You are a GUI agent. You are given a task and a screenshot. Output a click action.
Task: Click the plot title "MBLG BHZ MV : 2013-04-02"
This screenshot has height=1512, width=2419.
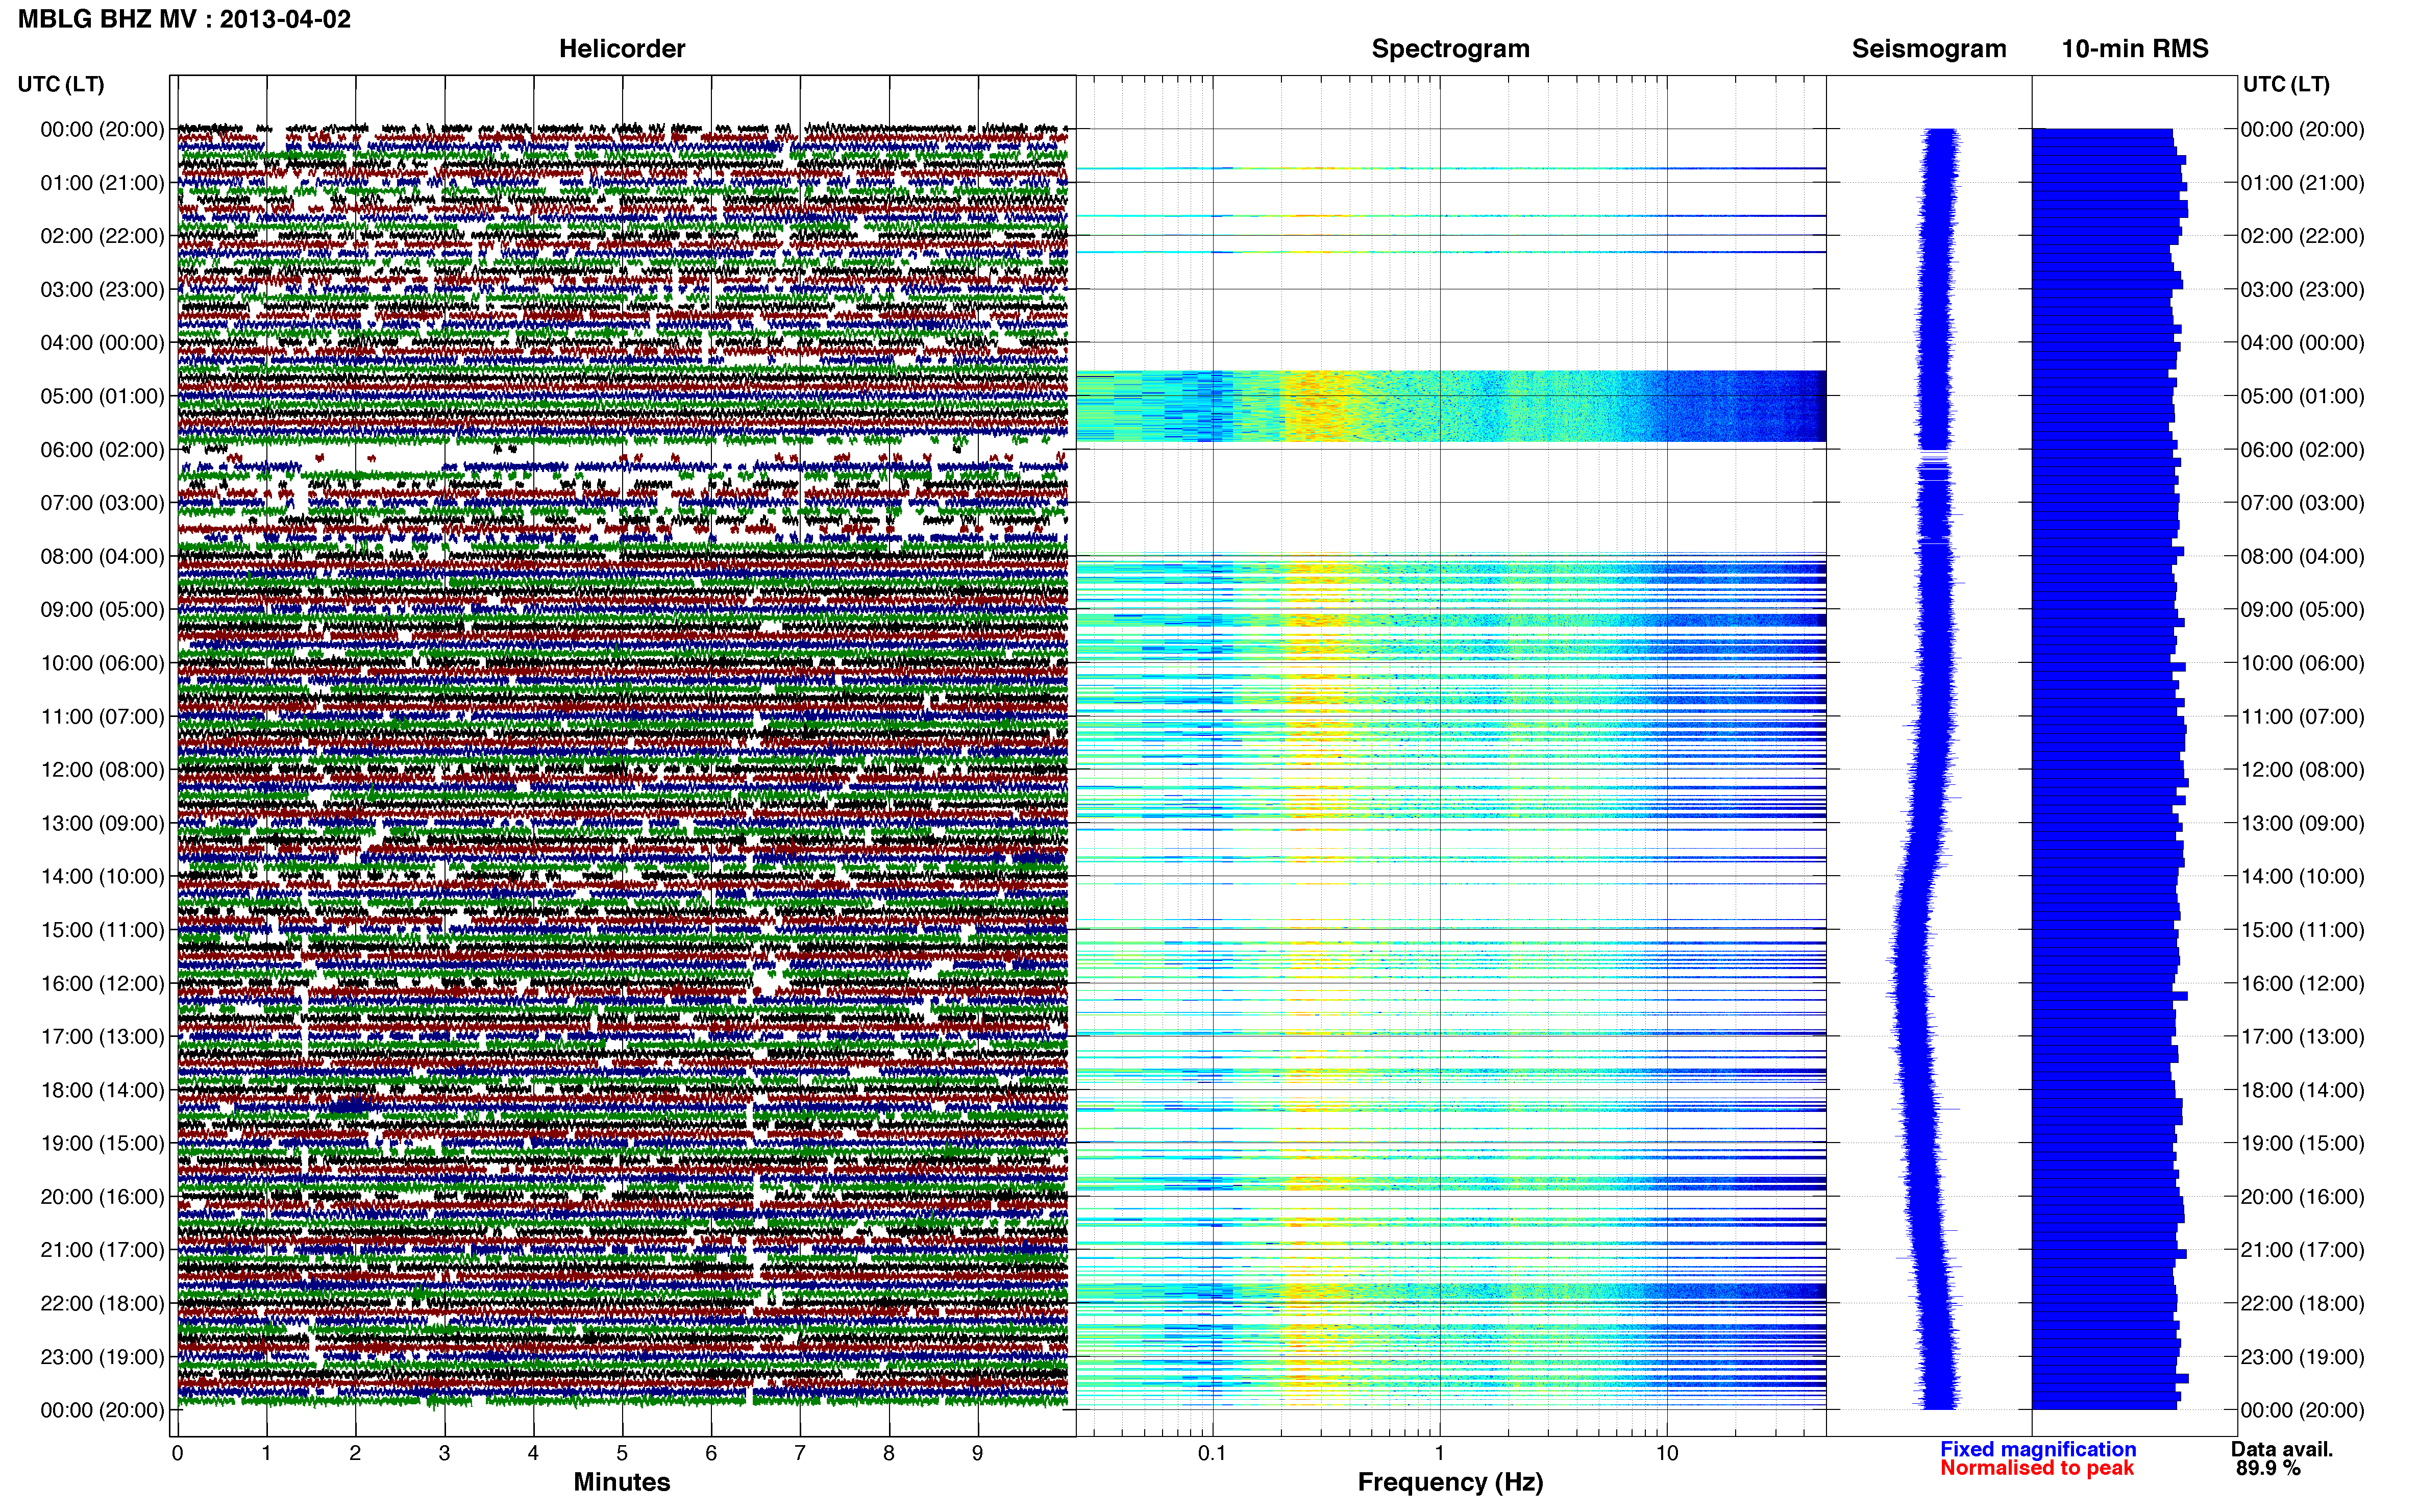click(185, 19)
